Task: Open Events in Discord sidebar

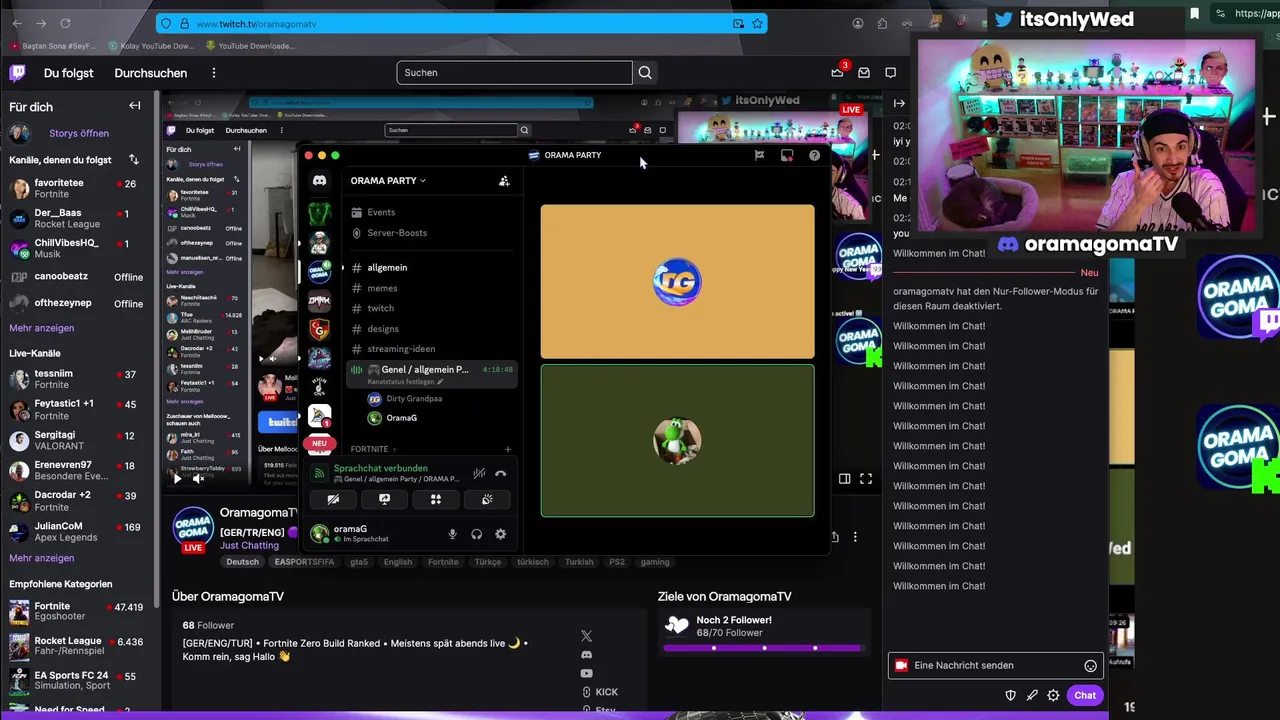Action: click(381, 212)
